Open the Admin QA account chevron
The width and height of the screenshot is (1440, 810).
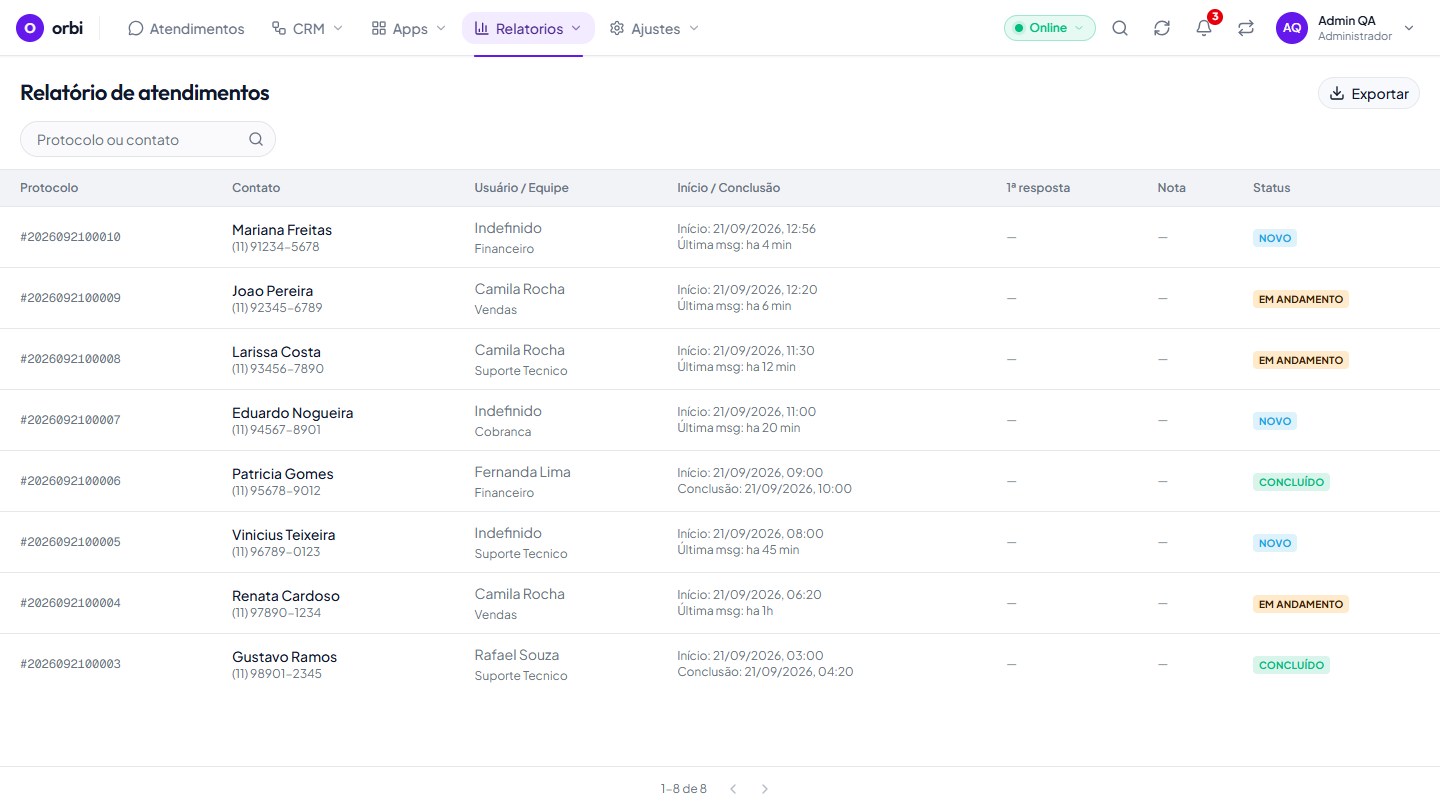click(x=1409, y=28)
